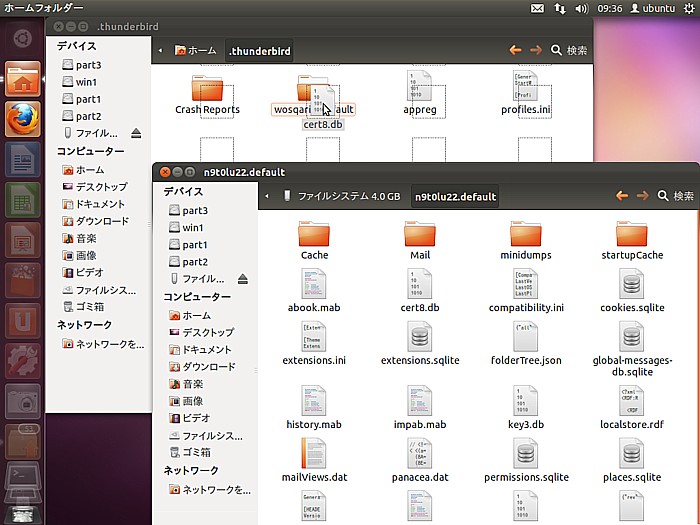Select ホーム in n9t0lu22.default sidebar
The height and width of the screenshot is (525, 700).
pos(190,315)
